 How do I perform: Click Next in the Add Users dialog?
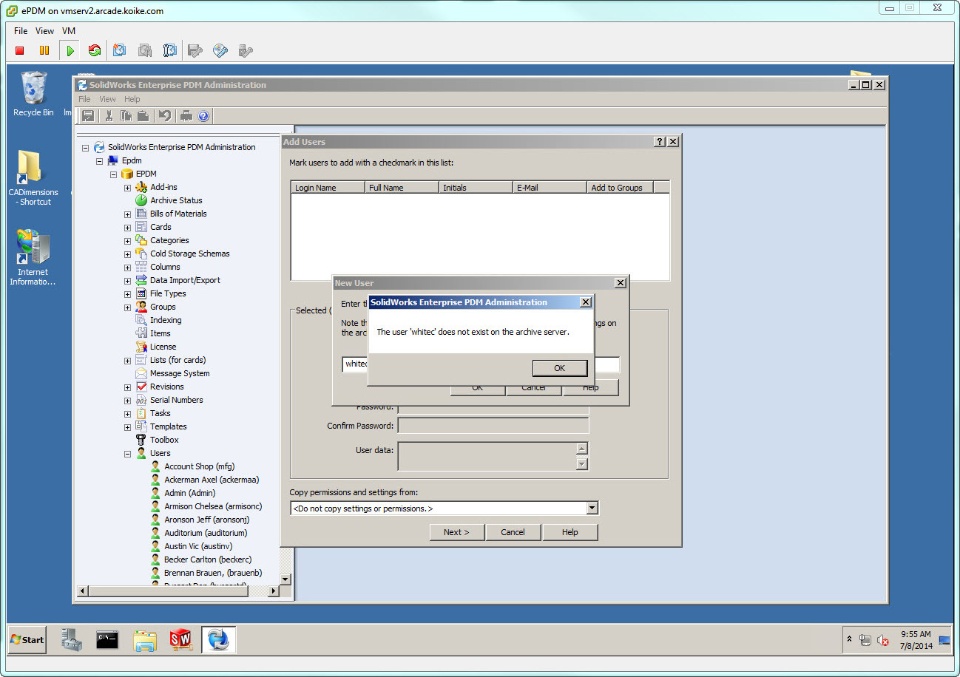pos(456,532)
